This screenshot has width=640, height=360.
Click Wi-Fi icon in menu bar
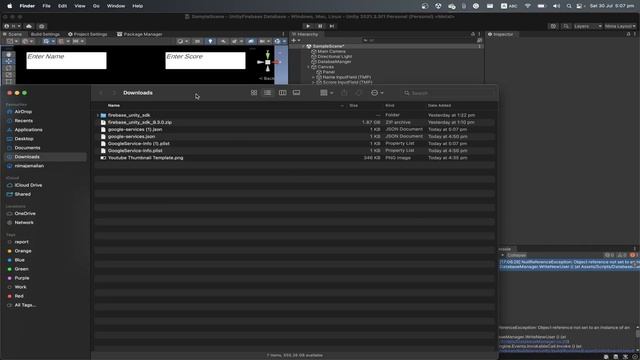click(x=528, y=6)
